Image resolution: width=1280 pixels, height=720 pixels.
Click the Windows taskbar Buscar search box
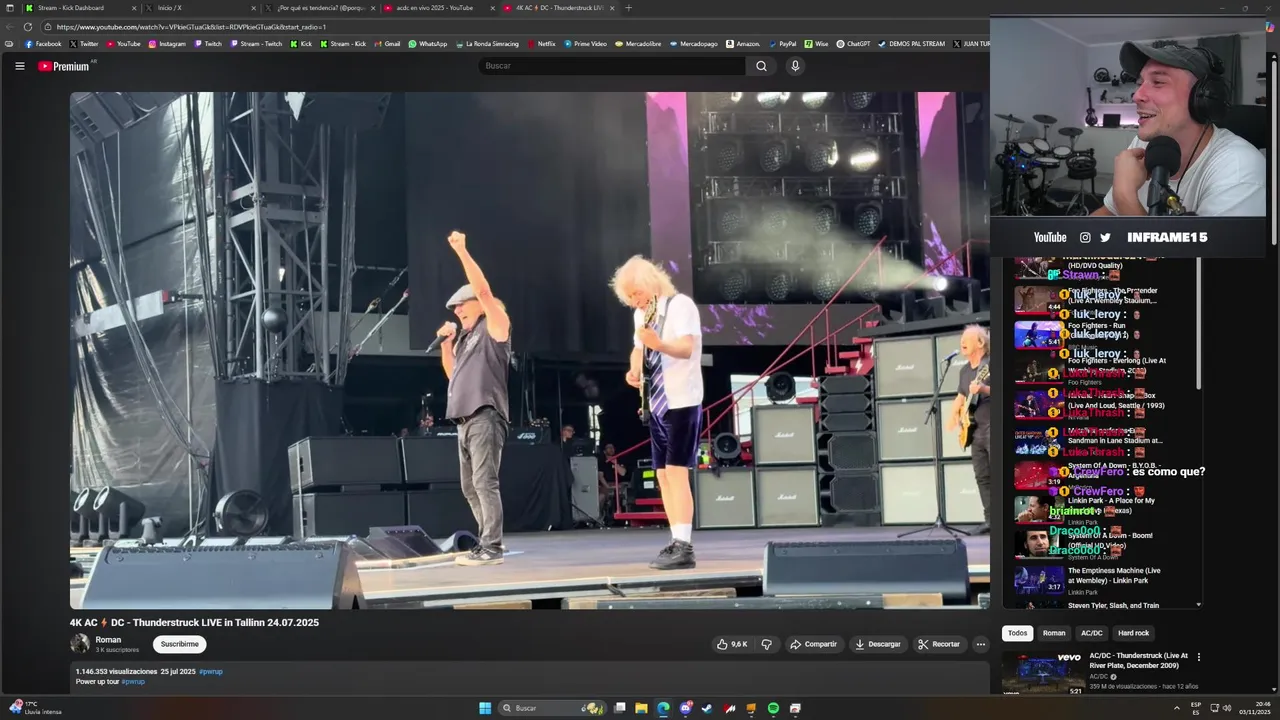552,708
